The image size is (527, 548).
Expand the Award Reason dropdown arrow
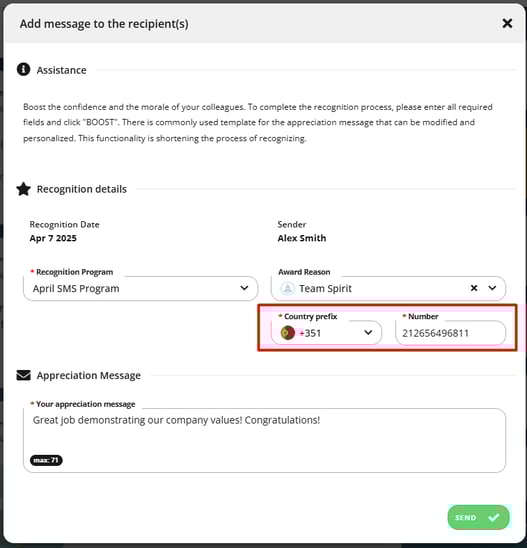(x=492, y=288)
